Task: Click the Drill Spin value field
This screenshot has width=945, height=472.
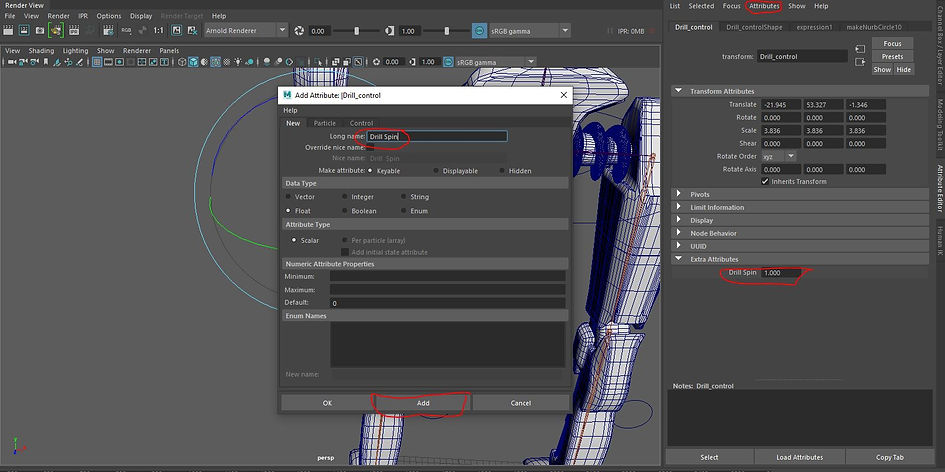Action: (x=781, y=272)
